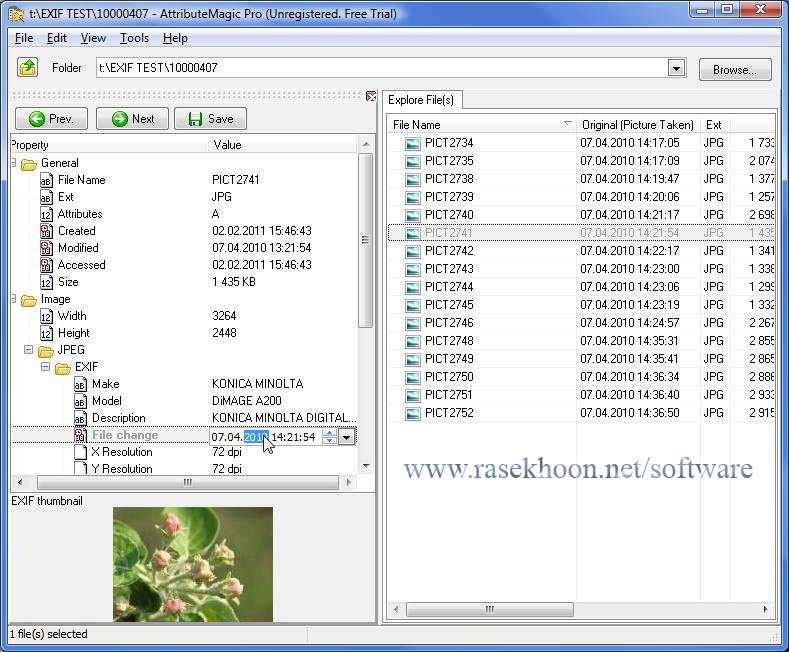The image size is (789, 652).
Task: Click image icon of PICT2742
Action: 413,252
